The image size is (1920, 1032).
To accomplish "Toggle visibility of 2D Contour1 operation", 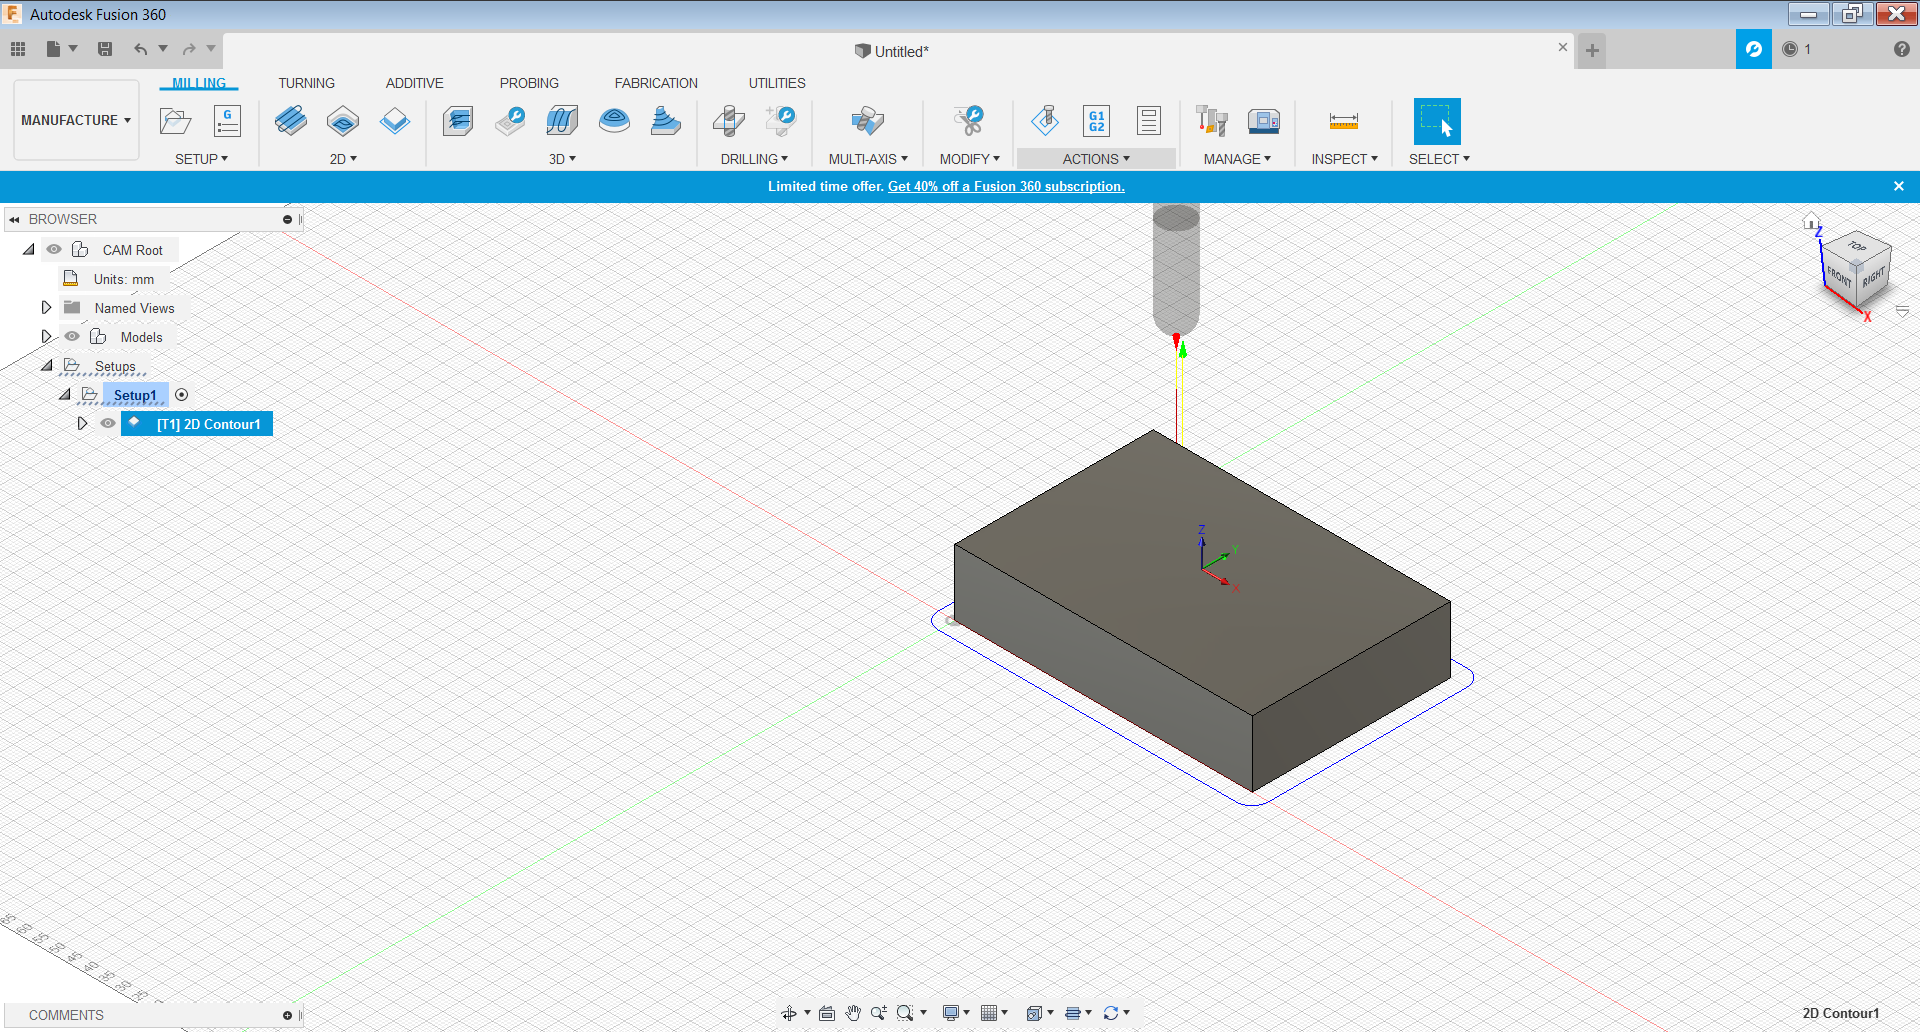I will (108, 424).
